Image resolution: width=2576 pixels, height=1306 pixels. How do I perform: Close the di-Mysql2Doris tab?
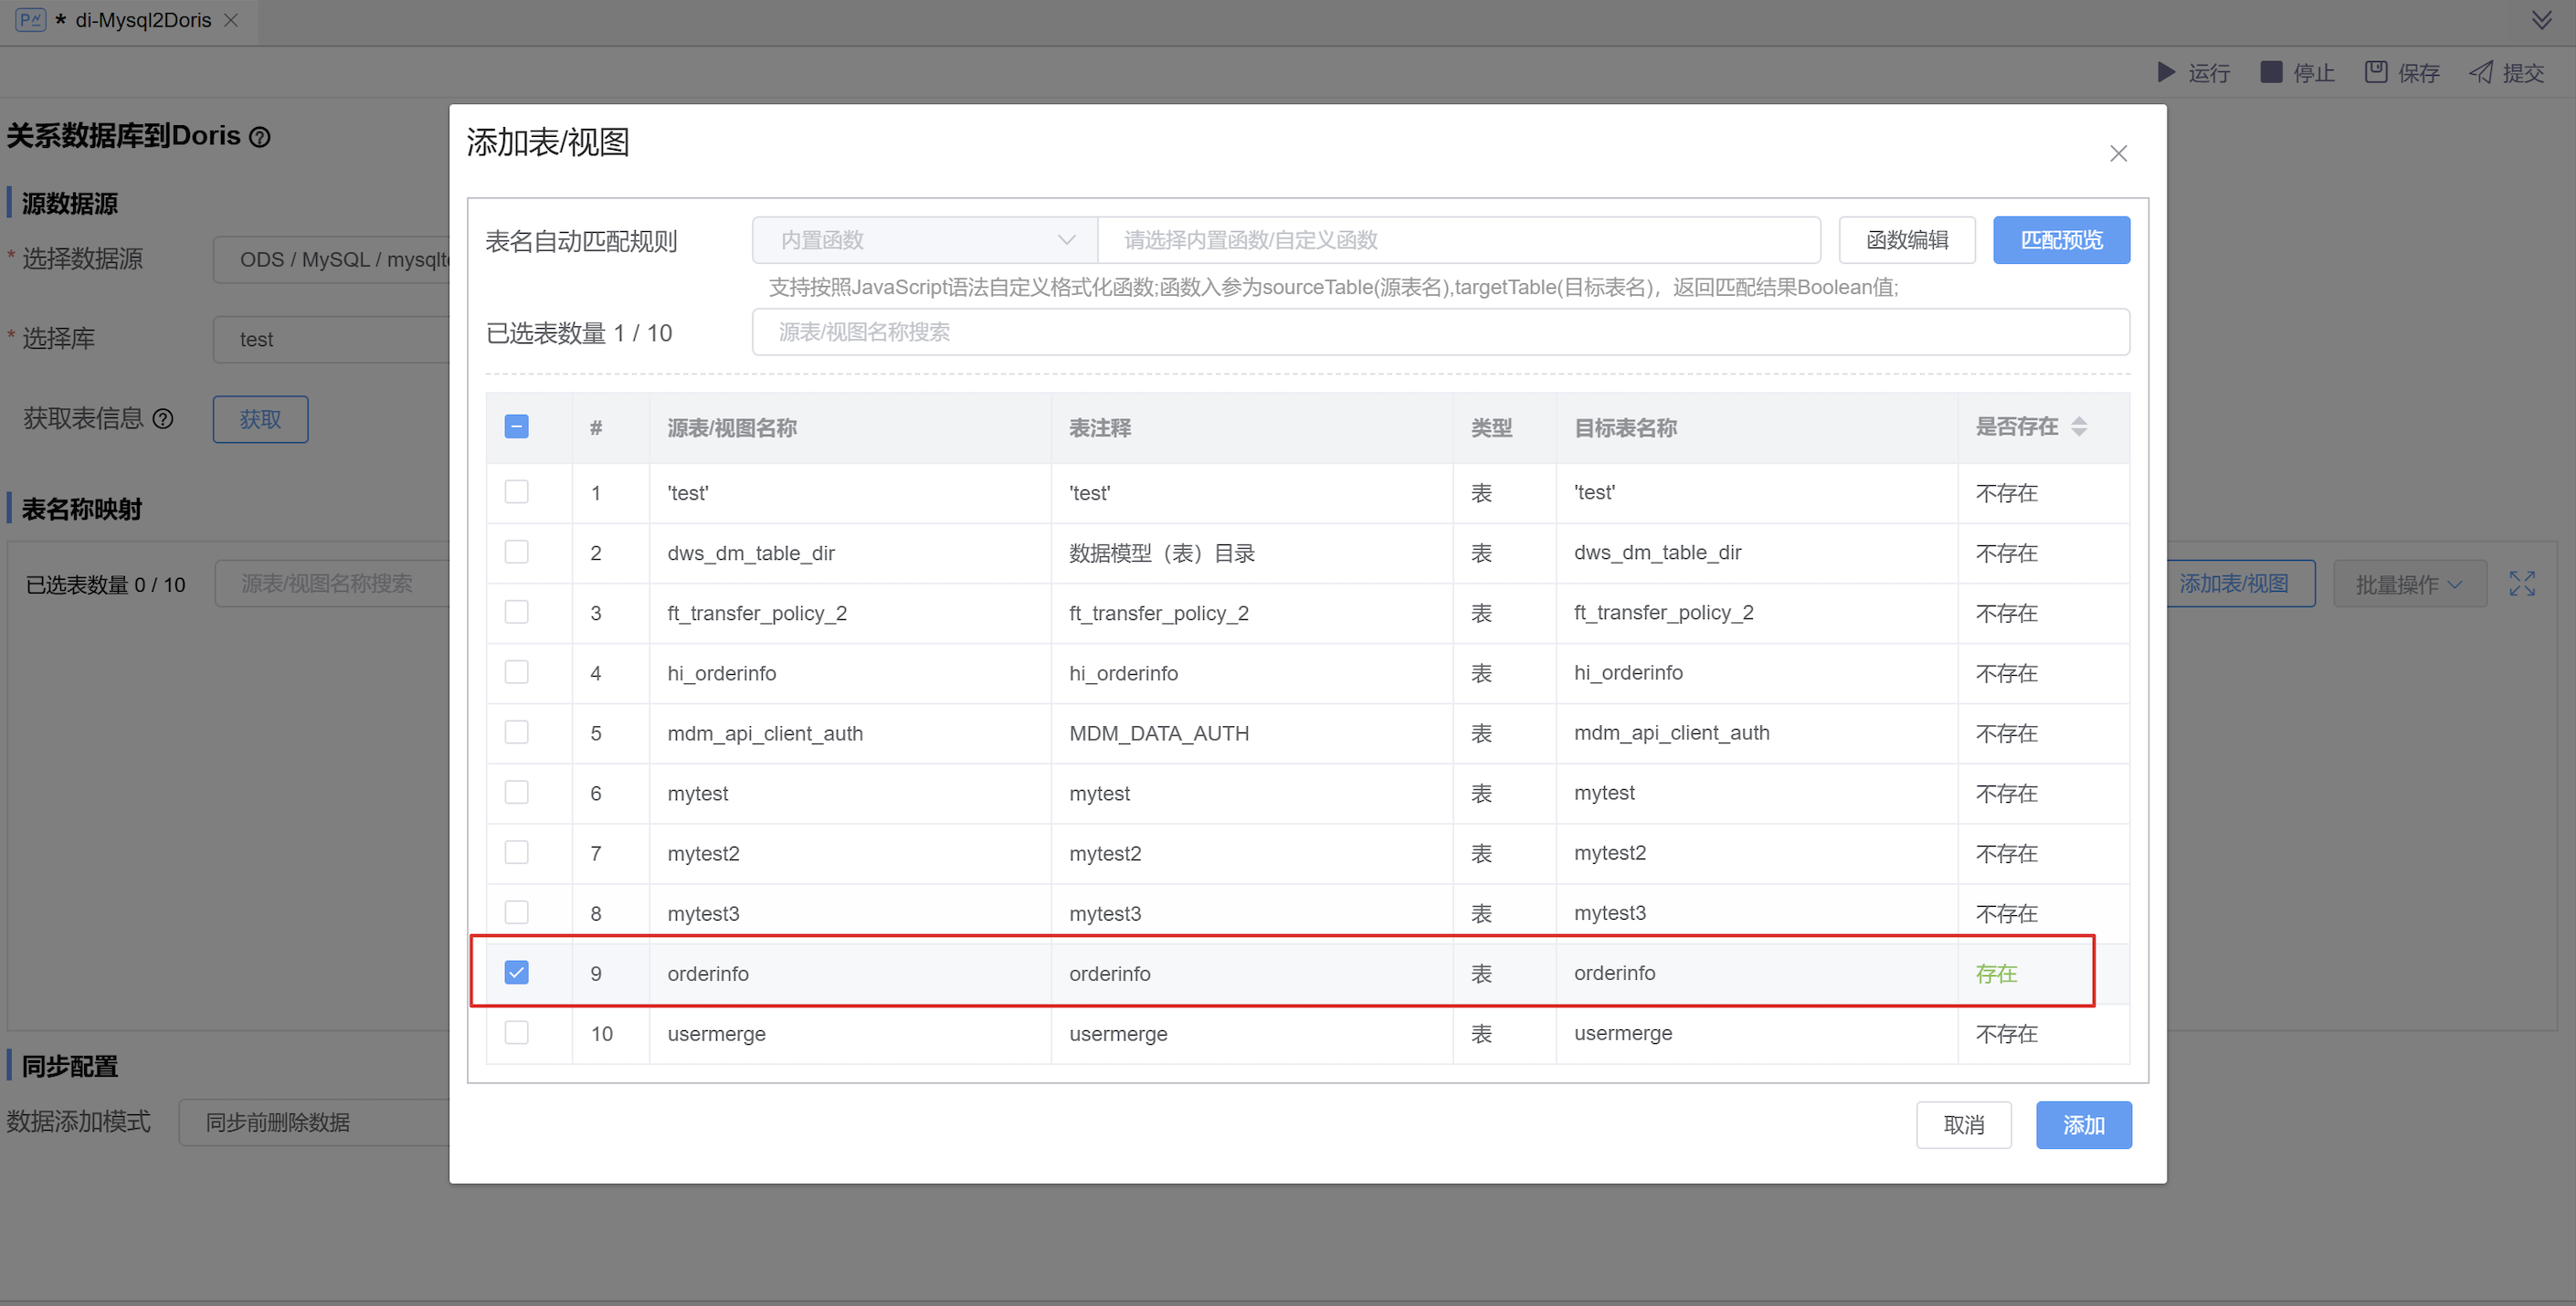point(231,20)
